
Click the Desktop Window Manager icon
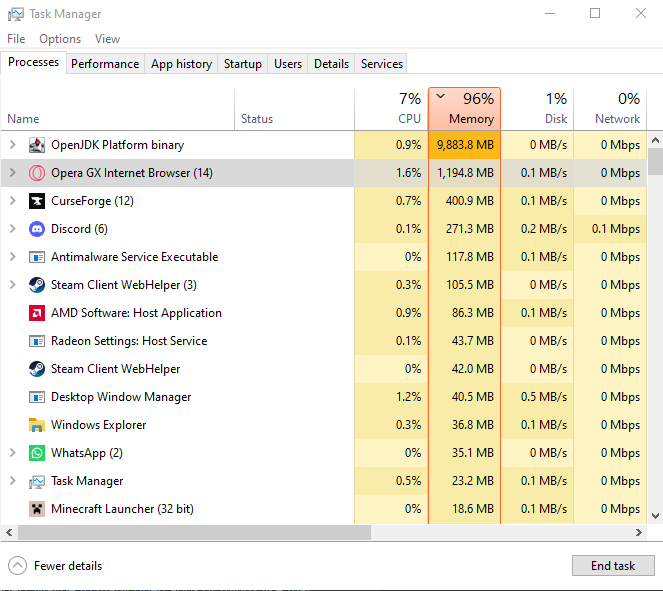point(37,397)
